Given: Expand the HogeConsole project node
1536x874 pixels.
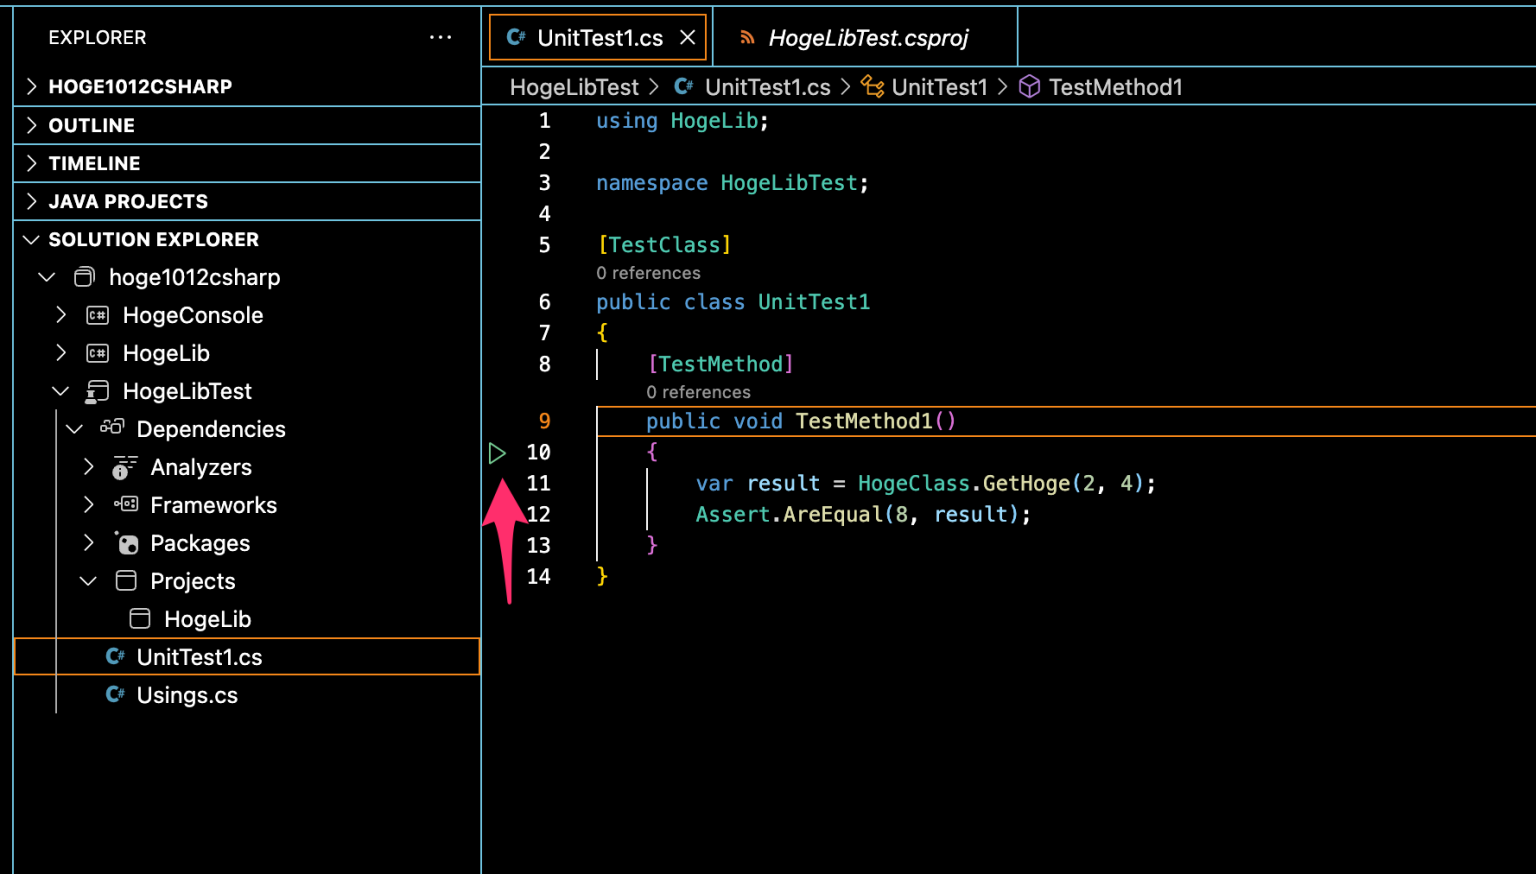Looking at the screenshot, I should pos(60,315).
